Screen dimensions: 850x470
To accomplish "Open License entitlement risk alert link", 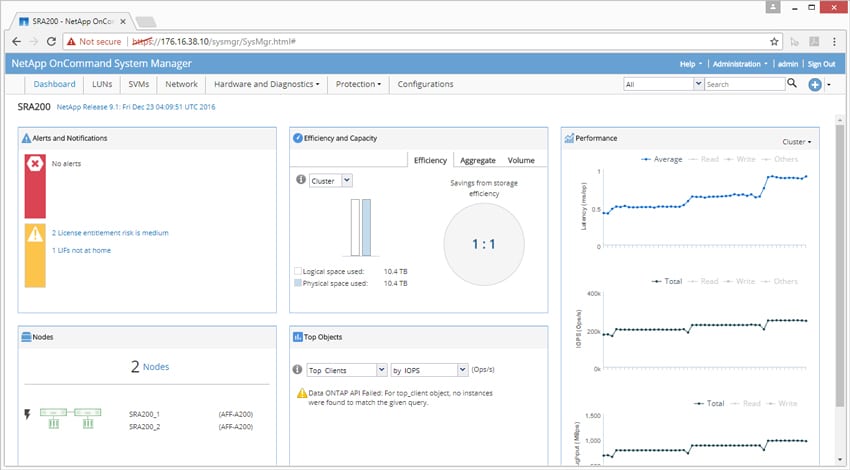I will [x=110, y=233].
